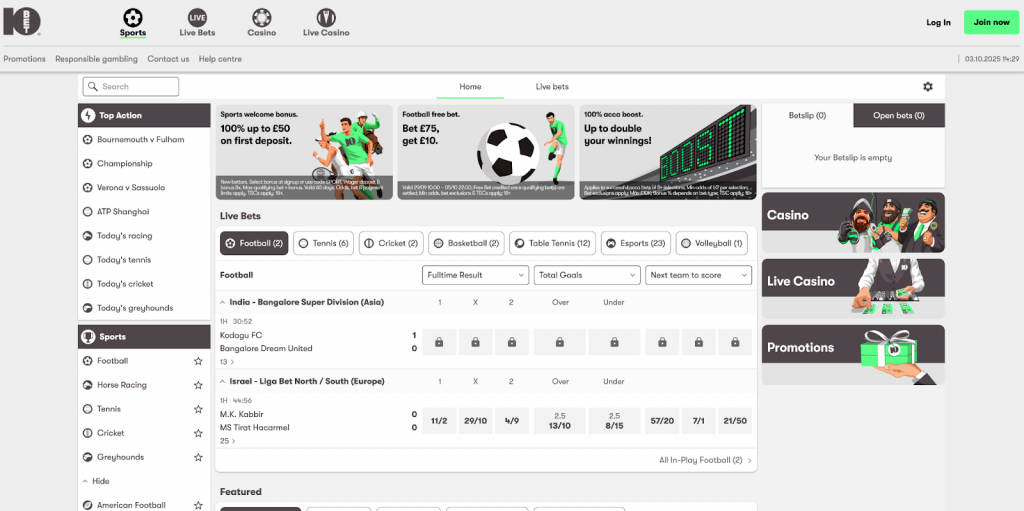1024x511 pixels.
Task: Collapse Israel - Liga Bet North / South league
Action: pos(223,381)
